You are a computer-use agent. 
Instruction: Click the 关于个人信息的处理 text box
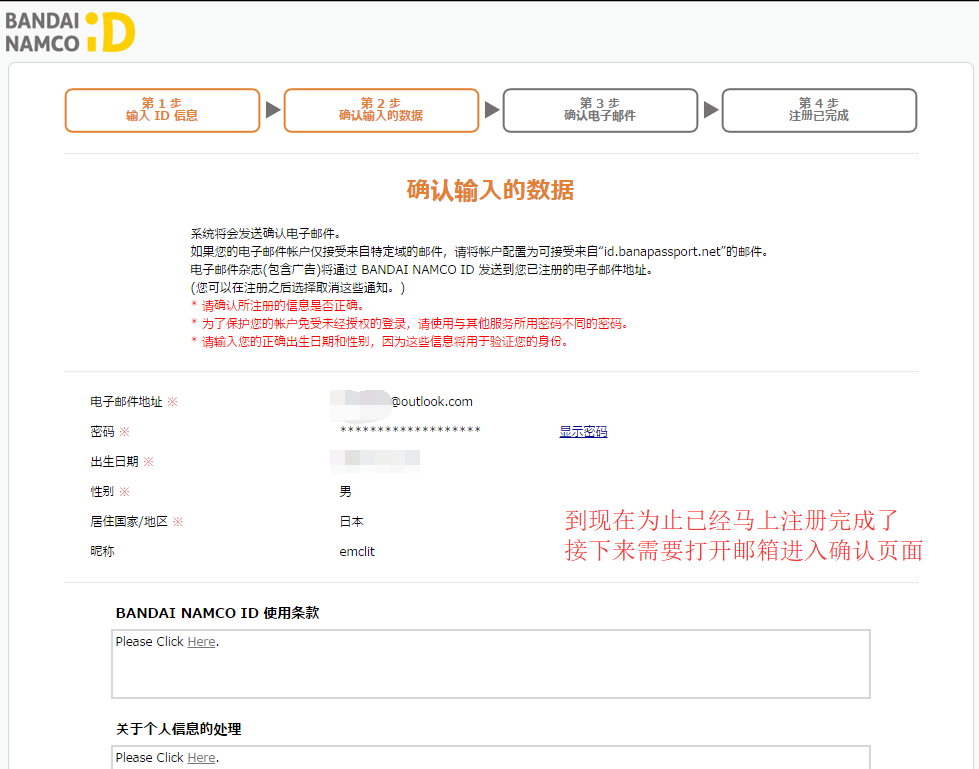tap(491, 757)
